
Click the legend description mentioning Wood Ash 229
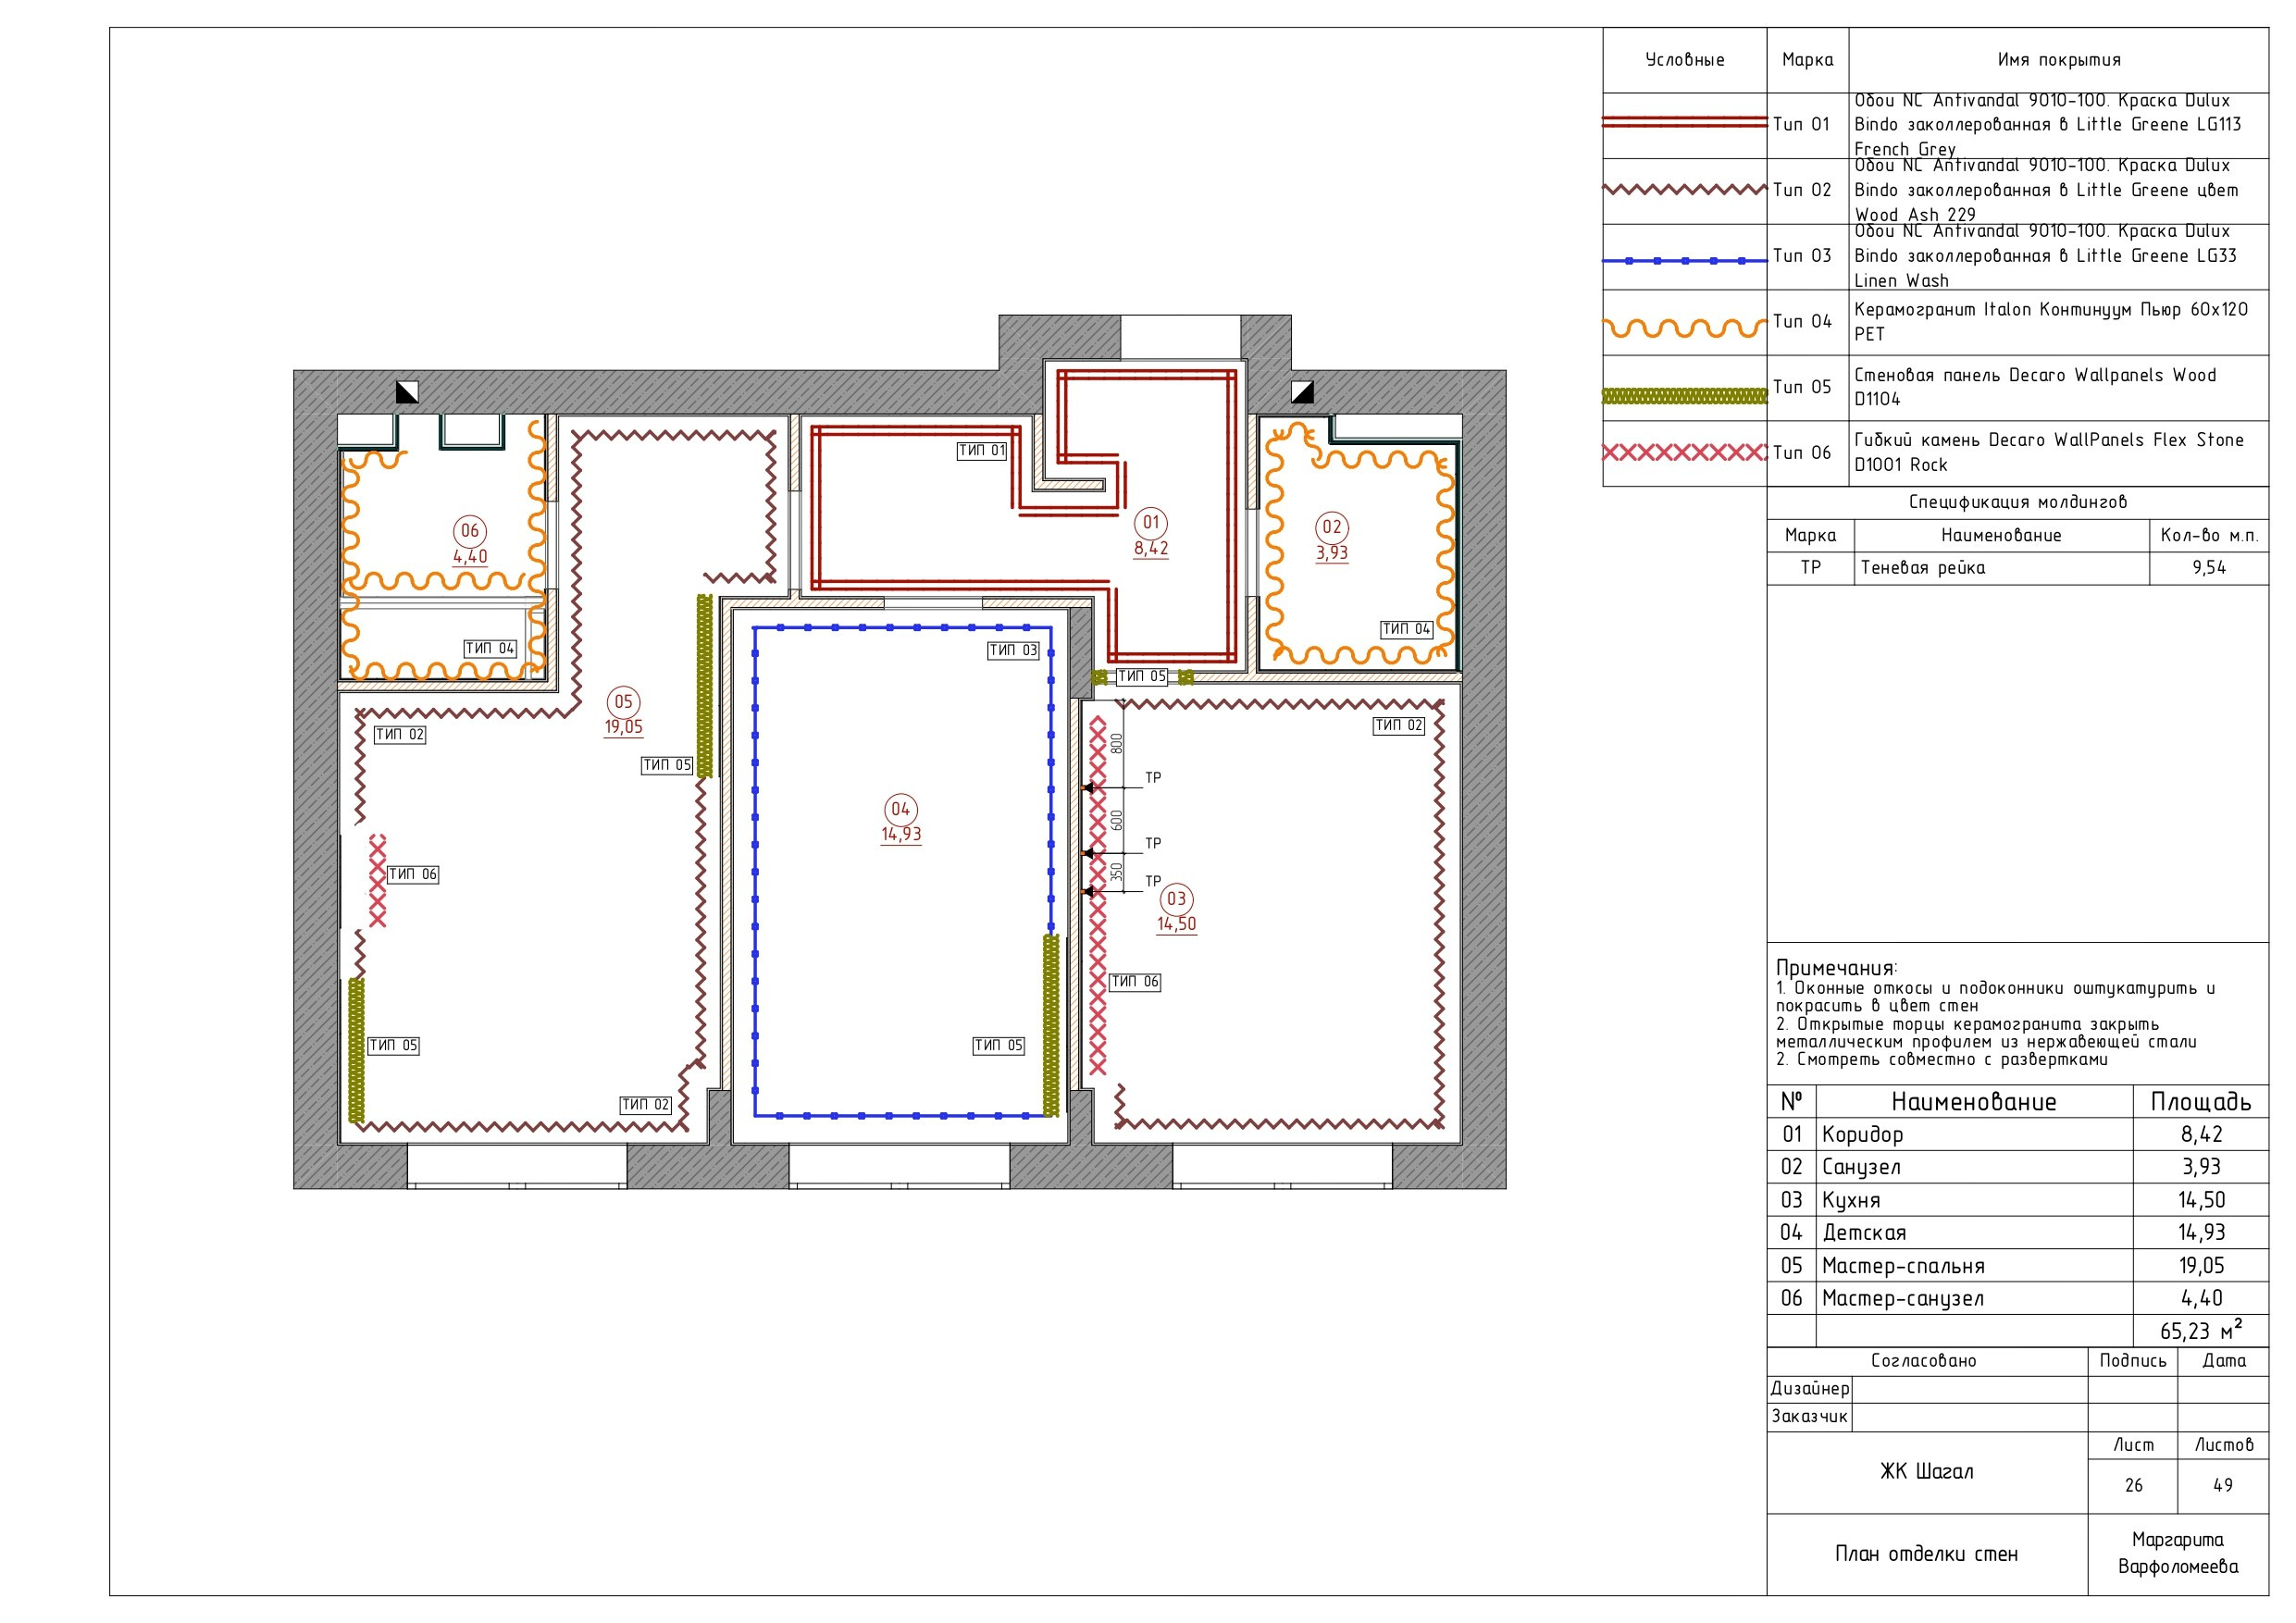pos(2046,190)
